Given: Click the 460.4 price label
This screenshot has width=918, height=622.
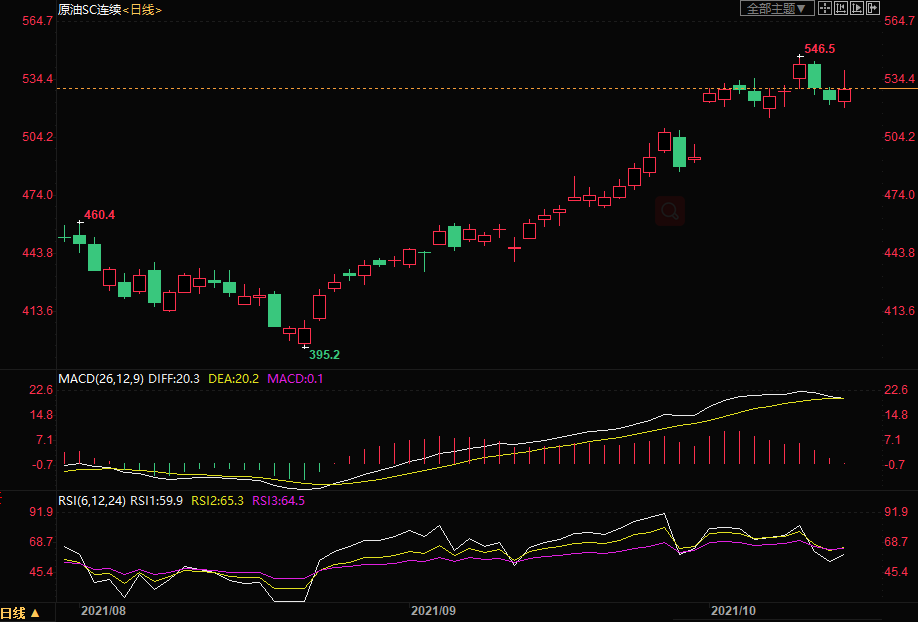Looking at the screenshot, I should coord(99,214).
